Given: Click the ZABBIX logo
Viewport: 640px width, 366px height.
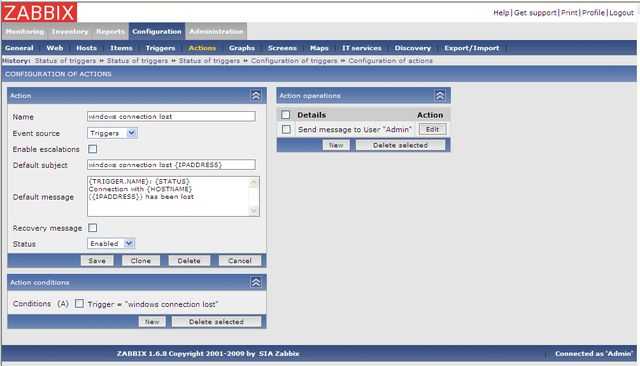Looking at the screenshot, I should pos(39,12).
